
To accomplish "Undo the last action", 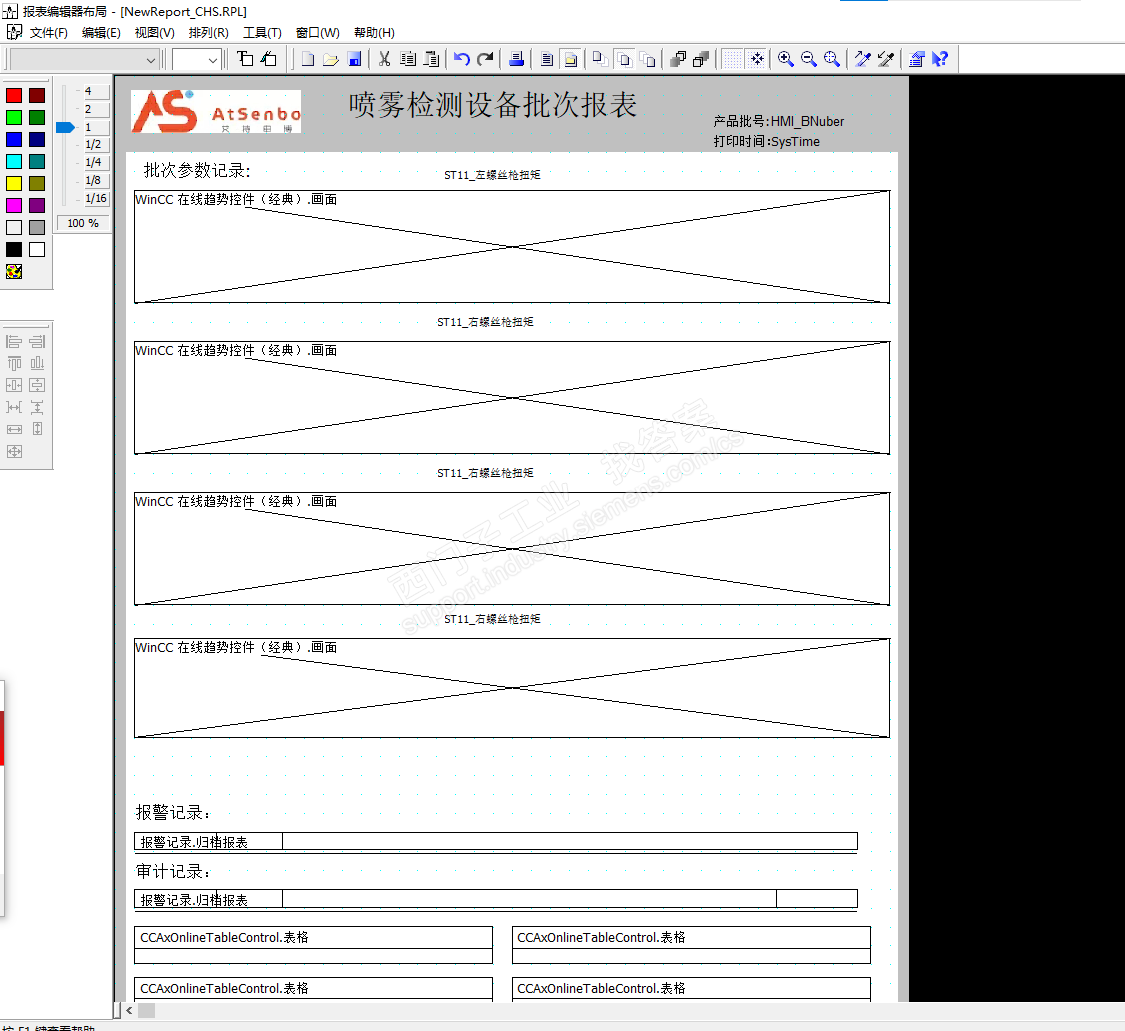I will 462,59.
